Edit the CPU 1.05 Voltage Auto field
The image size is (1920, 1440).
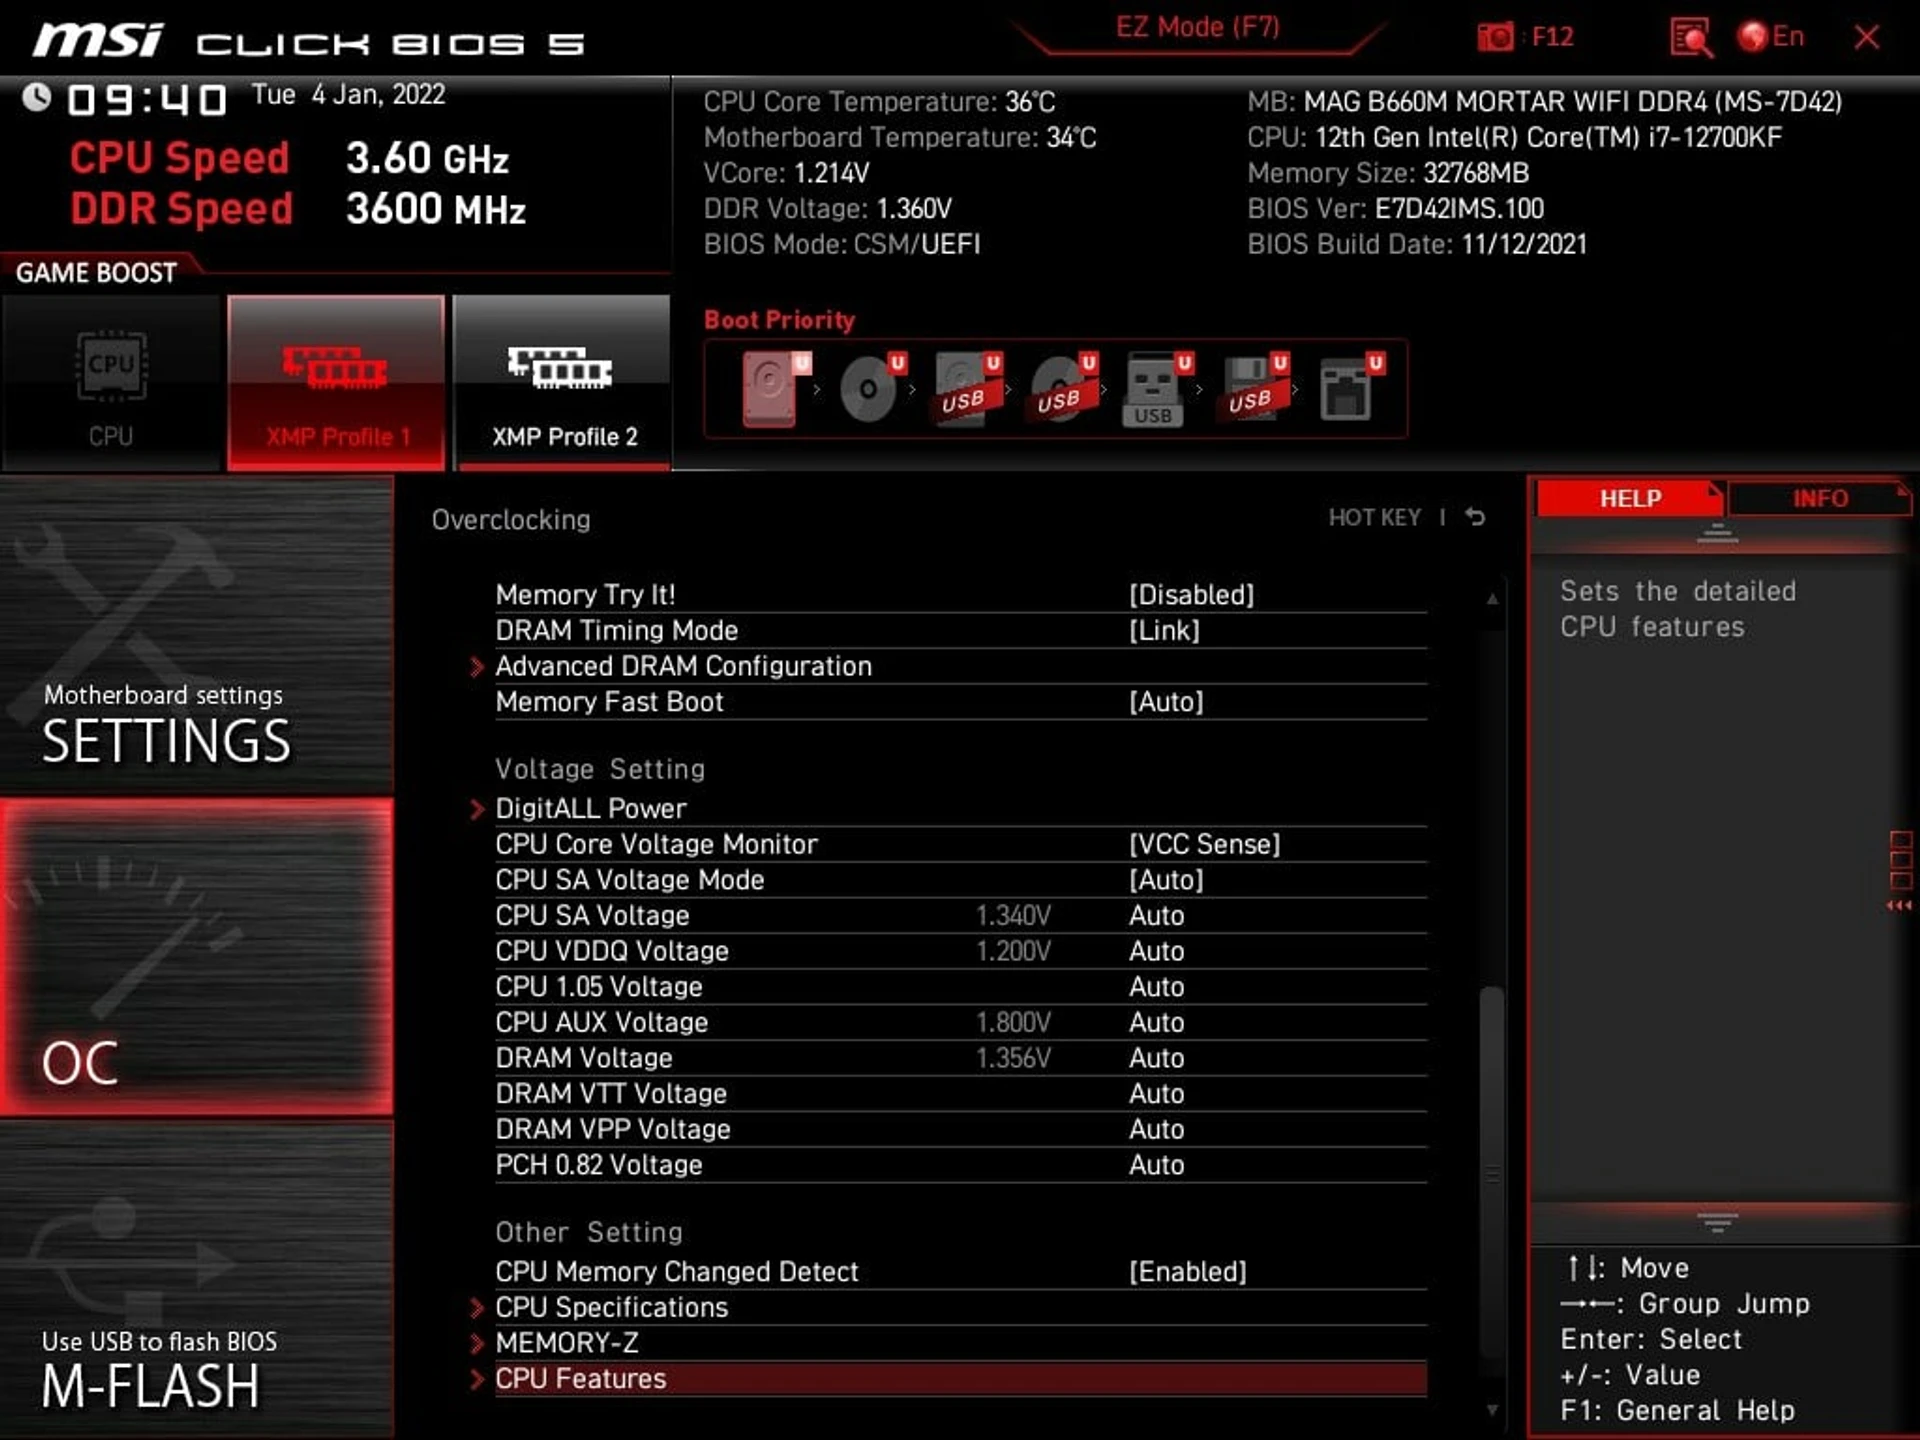click(1157, 987)
